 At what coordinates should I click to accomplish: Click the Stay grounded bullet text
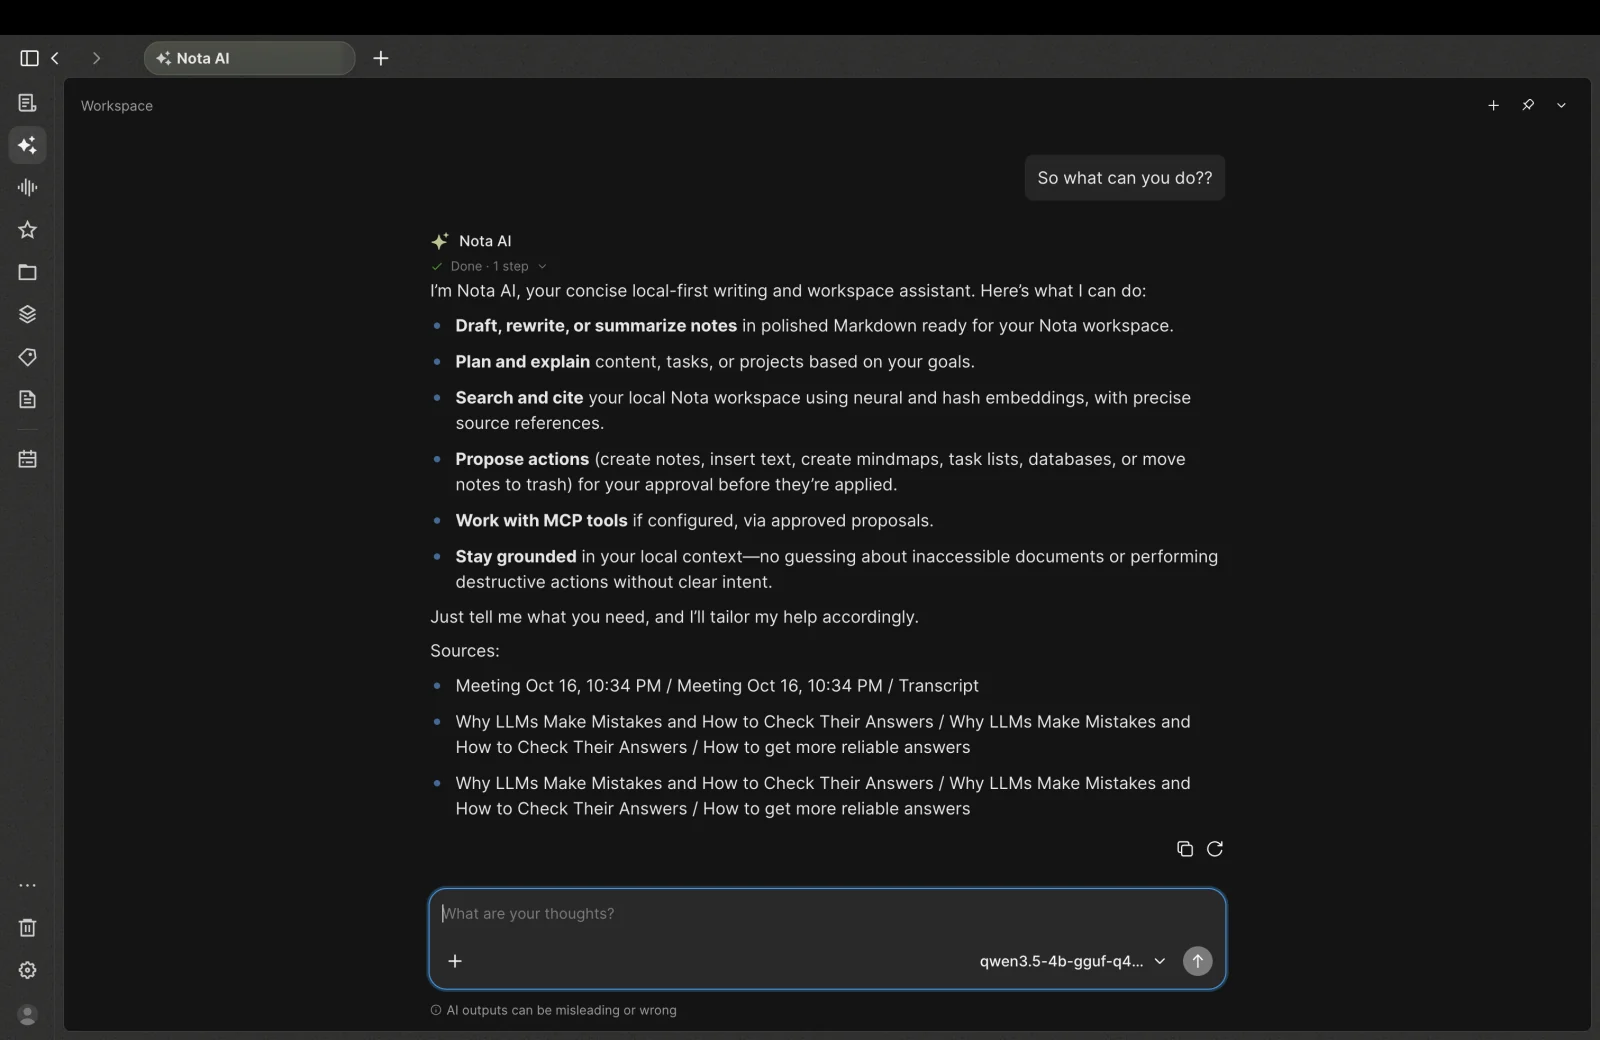tap(836, 569)
